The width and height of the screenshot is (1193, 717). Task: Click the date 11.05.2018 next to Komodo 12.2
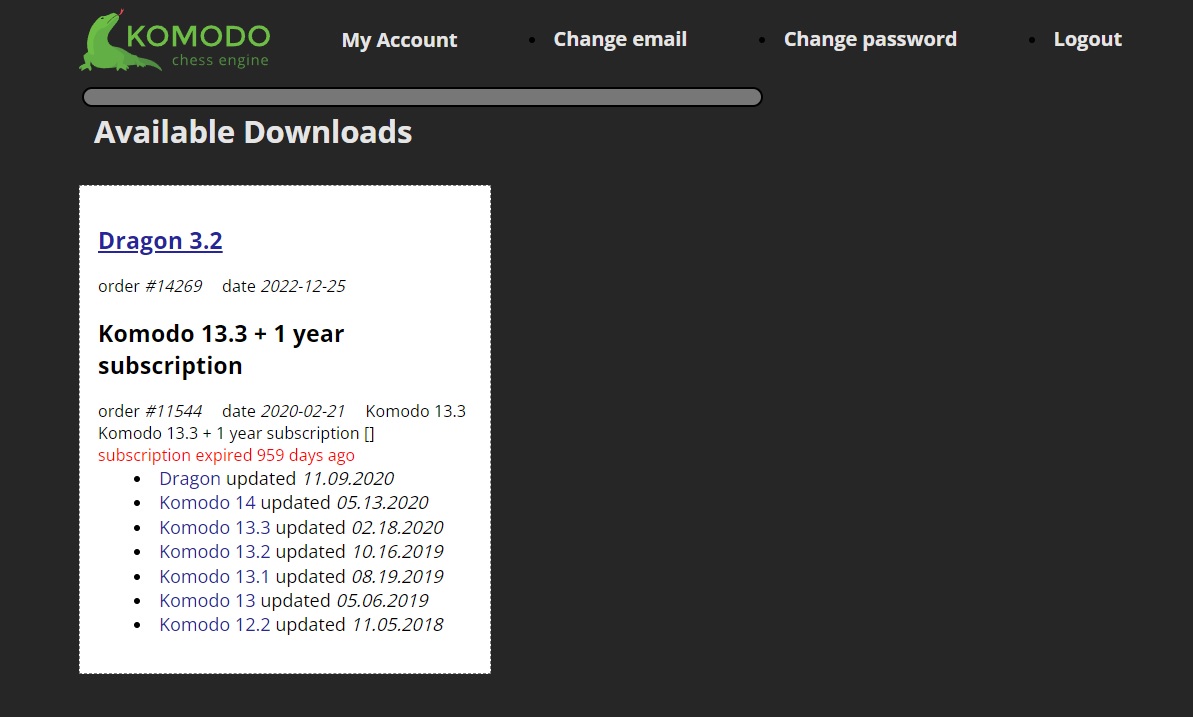(398, 625)
